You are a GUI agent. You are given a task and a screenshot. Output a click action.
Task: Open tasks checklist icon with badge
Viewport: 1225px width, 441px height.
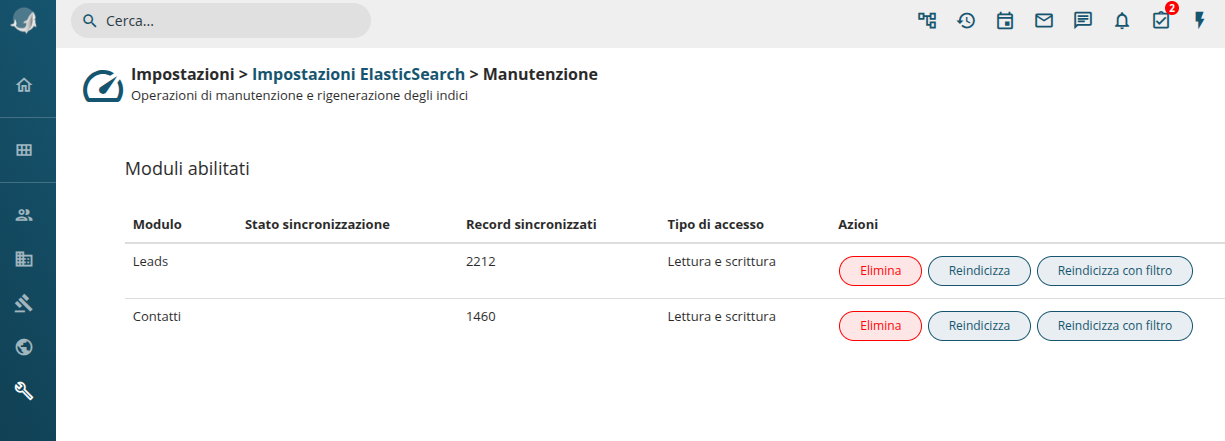[1161, 20]
